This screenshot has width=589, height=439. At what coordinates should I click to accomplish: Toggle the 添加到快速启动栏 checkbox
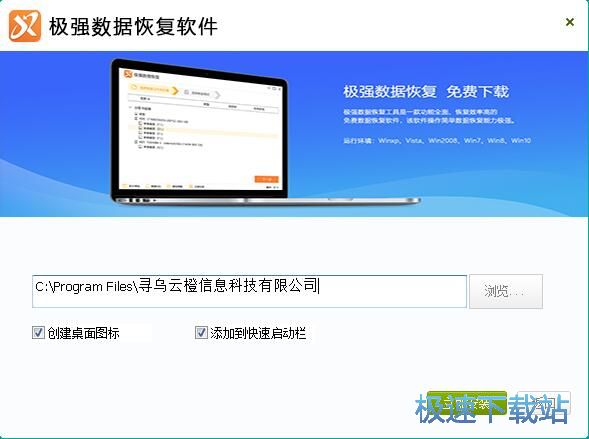click(x=201, y=332)
